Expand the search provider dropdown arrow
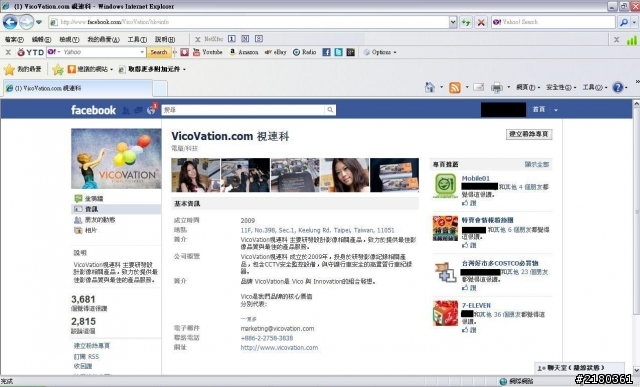This screenshot has height=387, width=640. [x=634, y=22]
